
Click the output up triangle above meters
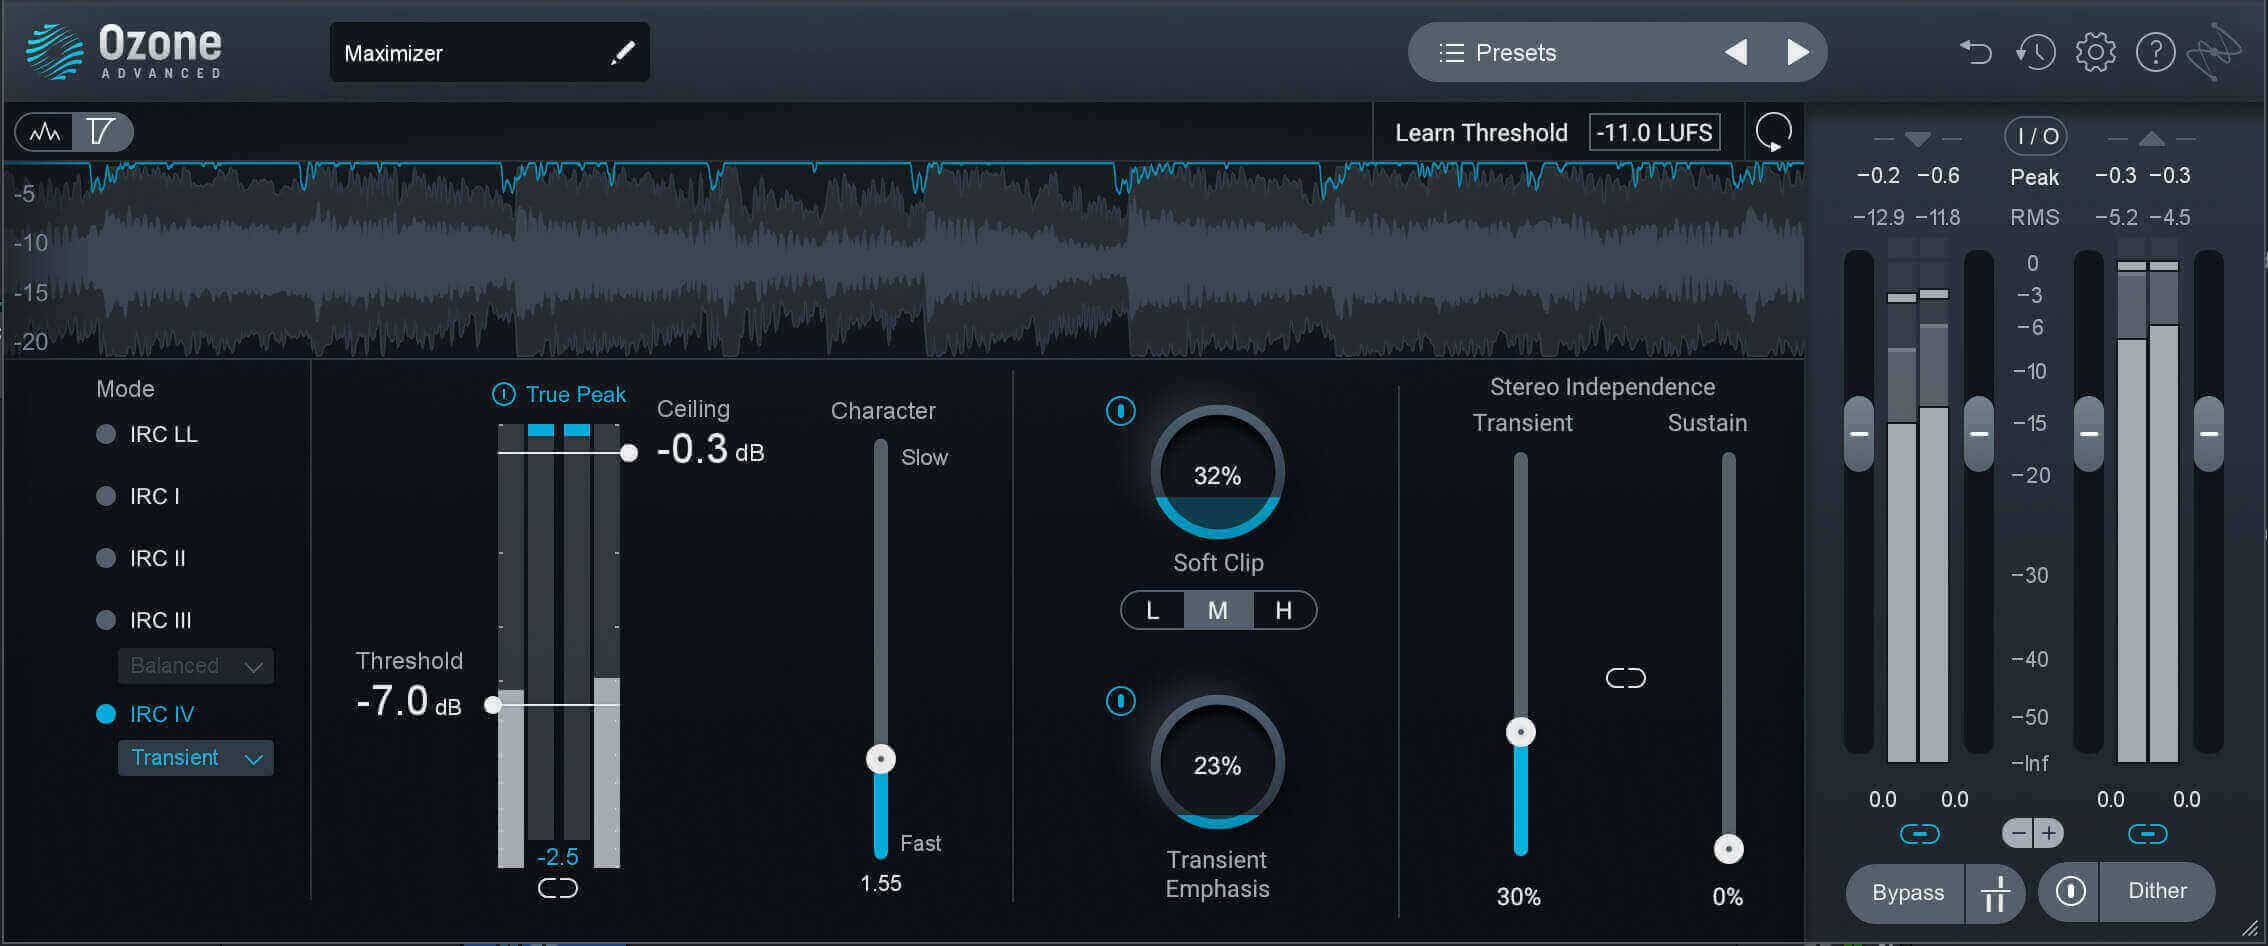click(2152, 139)
